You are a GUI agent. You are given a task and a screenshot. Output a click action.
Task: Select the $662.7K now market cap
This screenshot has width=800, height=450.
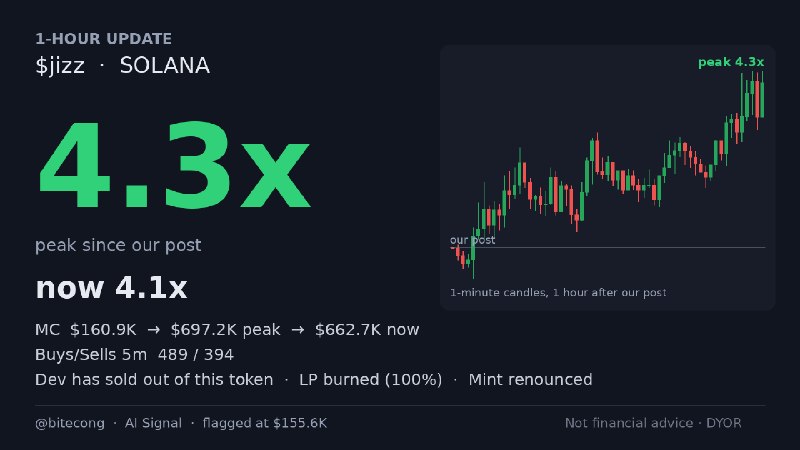pyautogui.click(x=367, y=330)
